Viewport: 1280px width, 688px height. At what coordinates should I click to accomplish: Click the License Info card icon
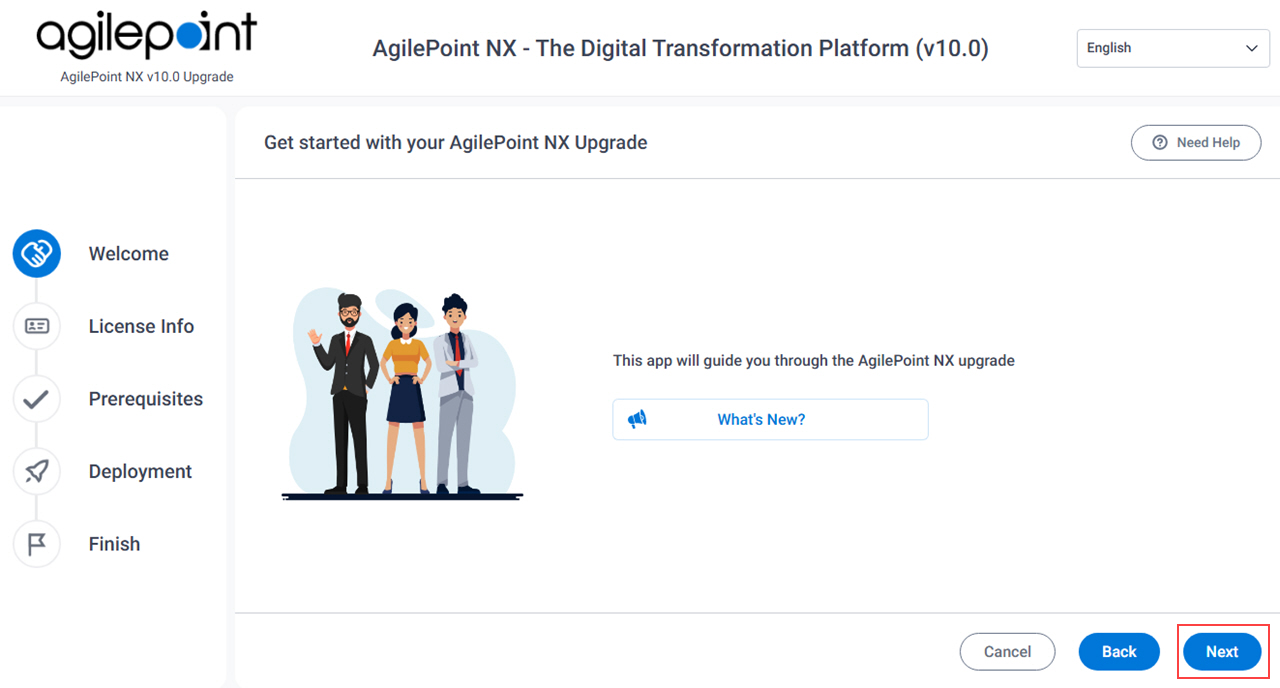click(37, 326)
